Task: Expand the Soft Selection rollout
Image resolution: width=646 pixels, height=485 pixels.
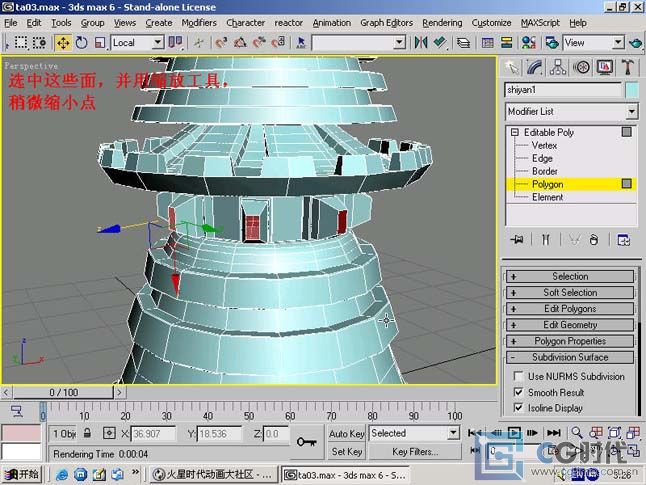Action: pyautogui.click(x=570, y=293)
